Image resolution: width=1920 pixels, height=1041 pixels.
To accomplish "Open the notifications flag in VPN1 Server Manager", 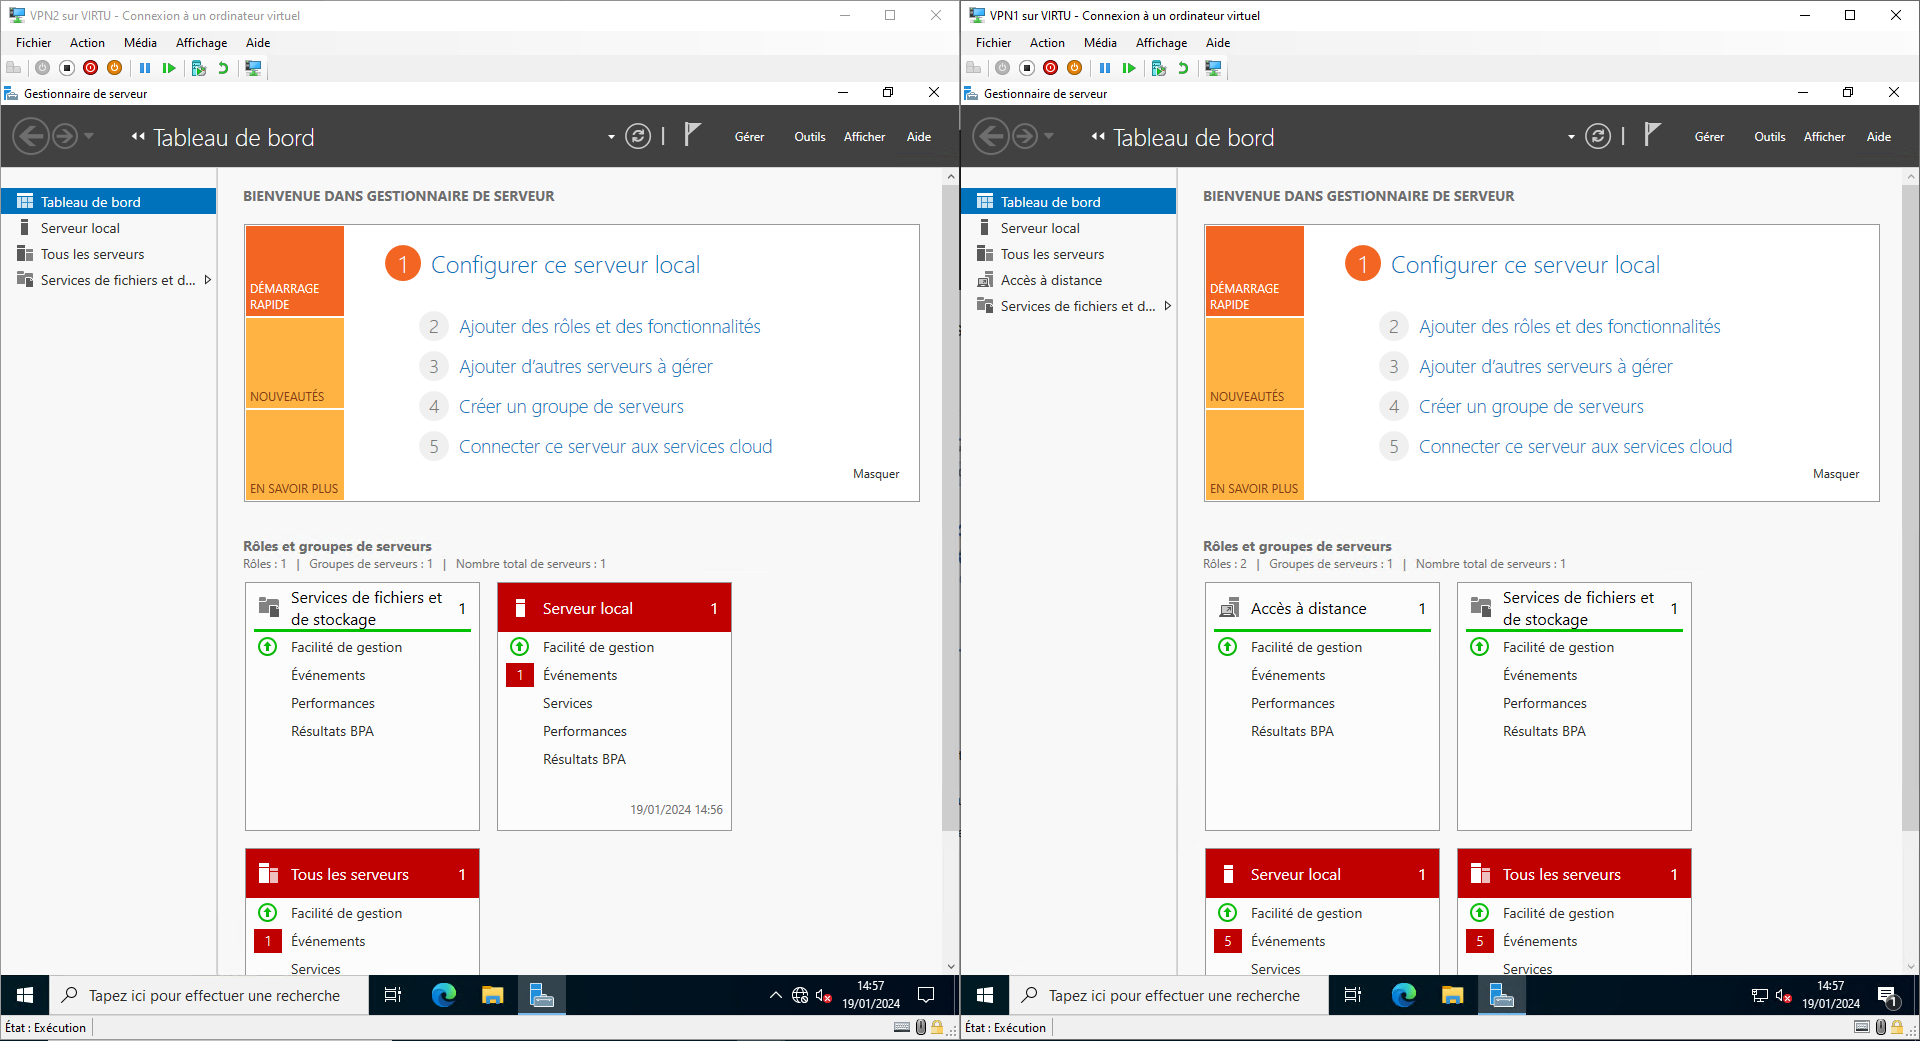I will 1652,135.
